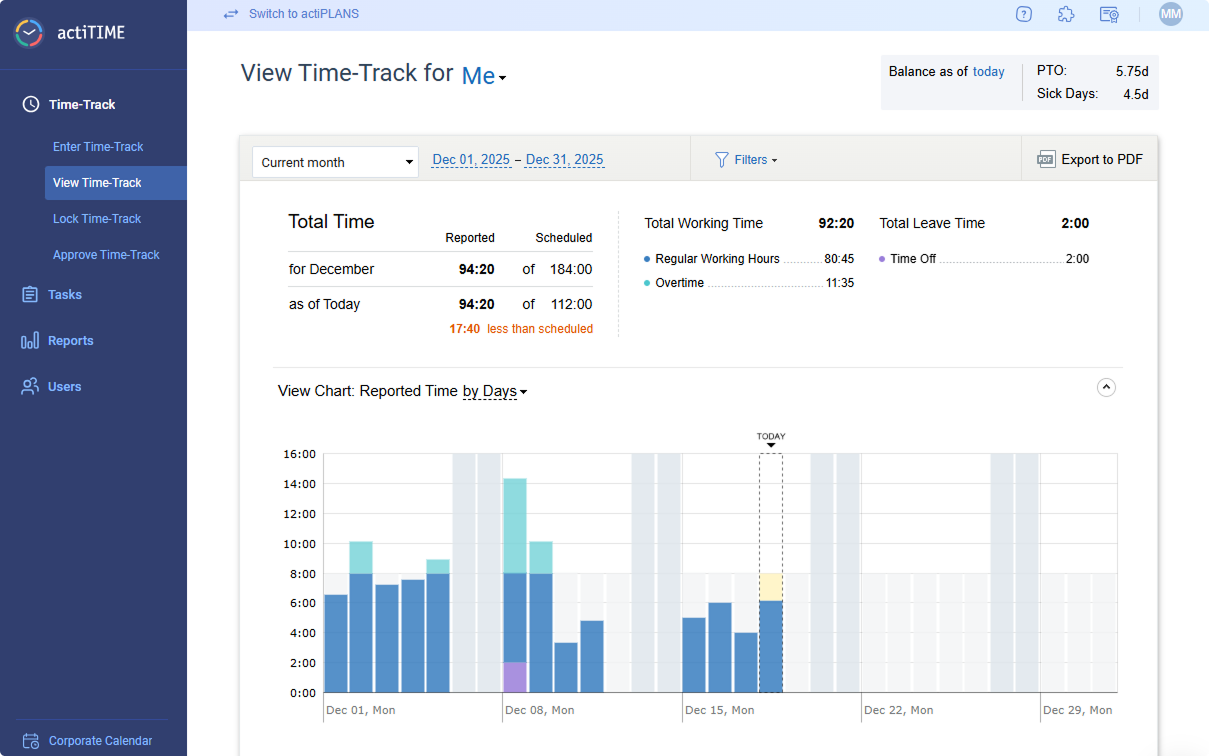Click the integrations puzzle piece icon

click(x=1066, y=14)
